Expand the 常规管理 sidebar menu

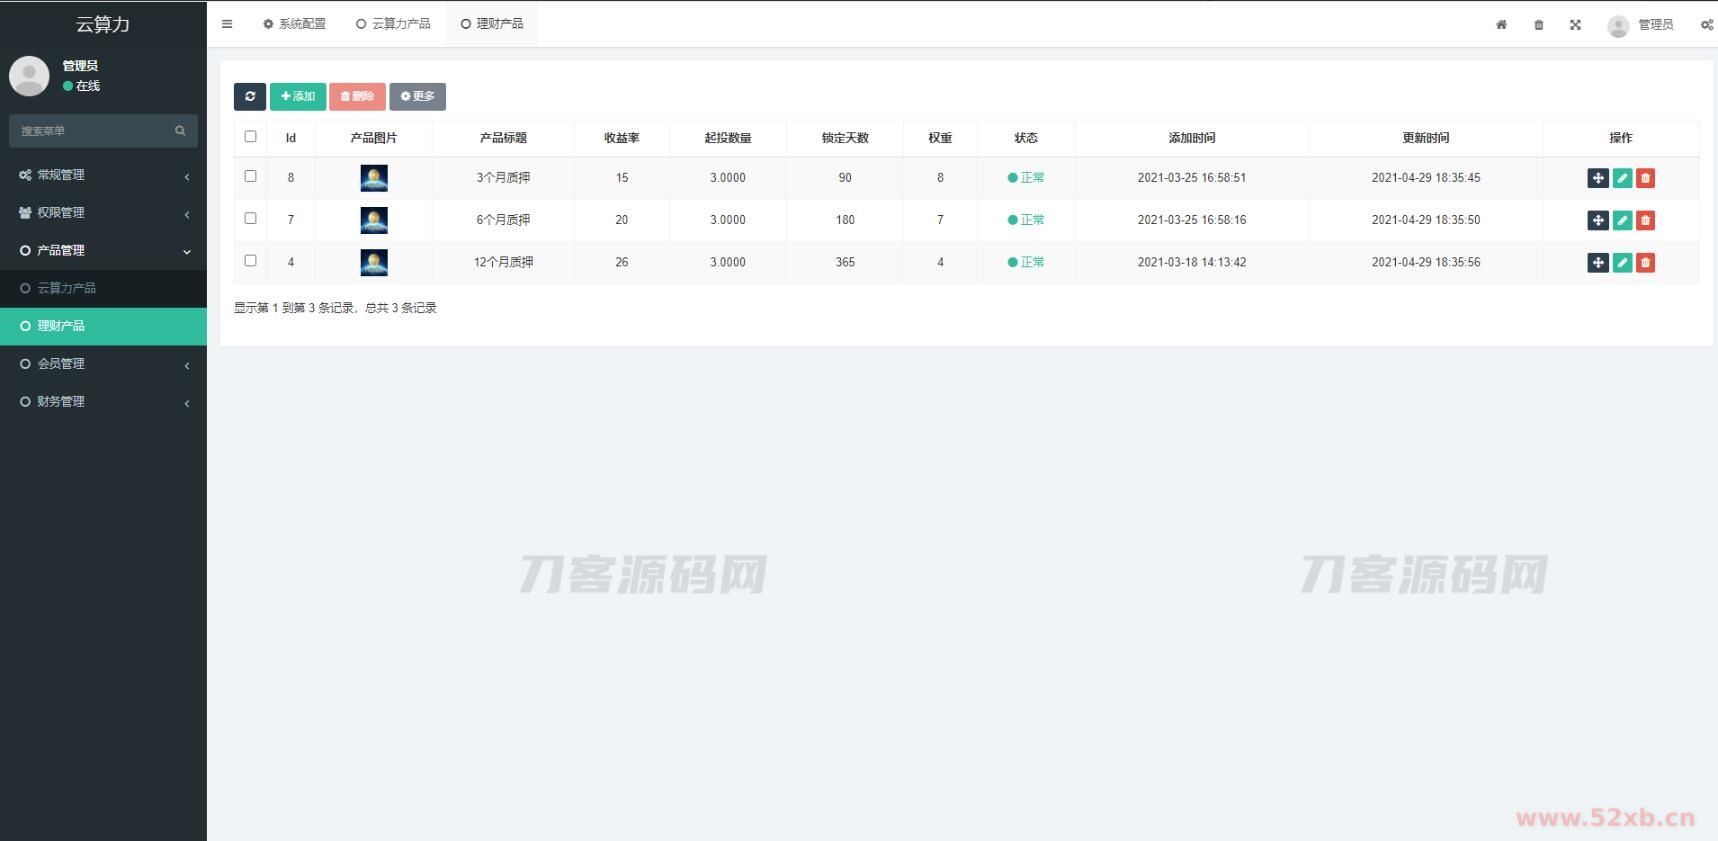point(103,175)
